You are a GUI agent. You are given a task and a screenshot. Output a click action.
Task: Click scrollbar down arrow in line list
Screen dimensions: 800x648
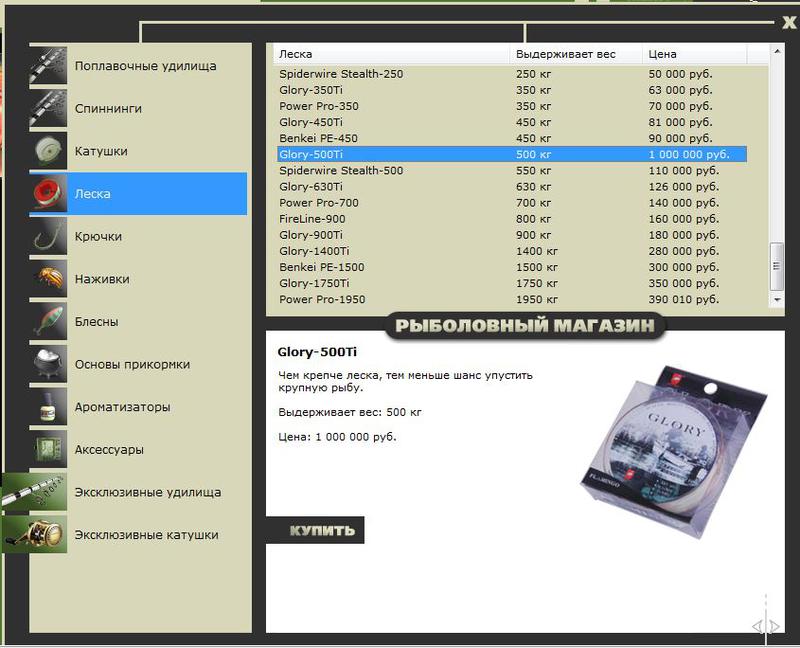(x=777, y=300)
